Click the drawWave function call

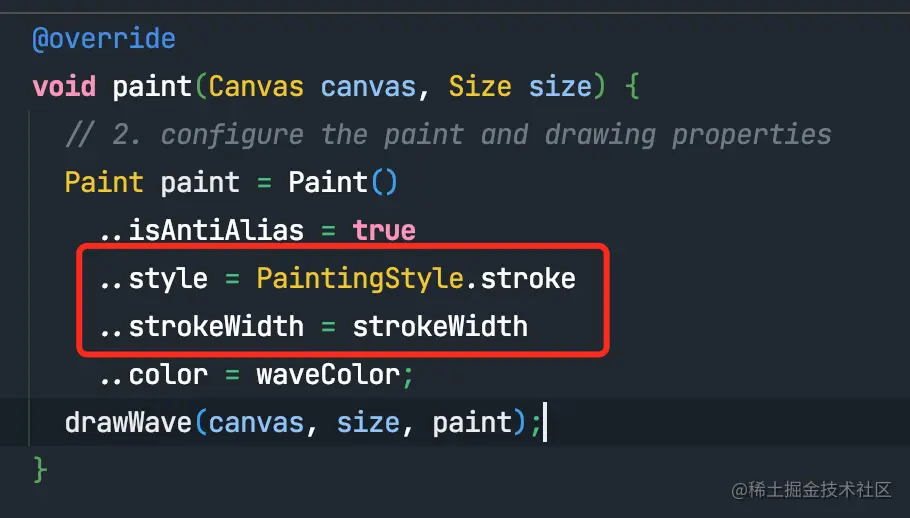pos(128,422)
